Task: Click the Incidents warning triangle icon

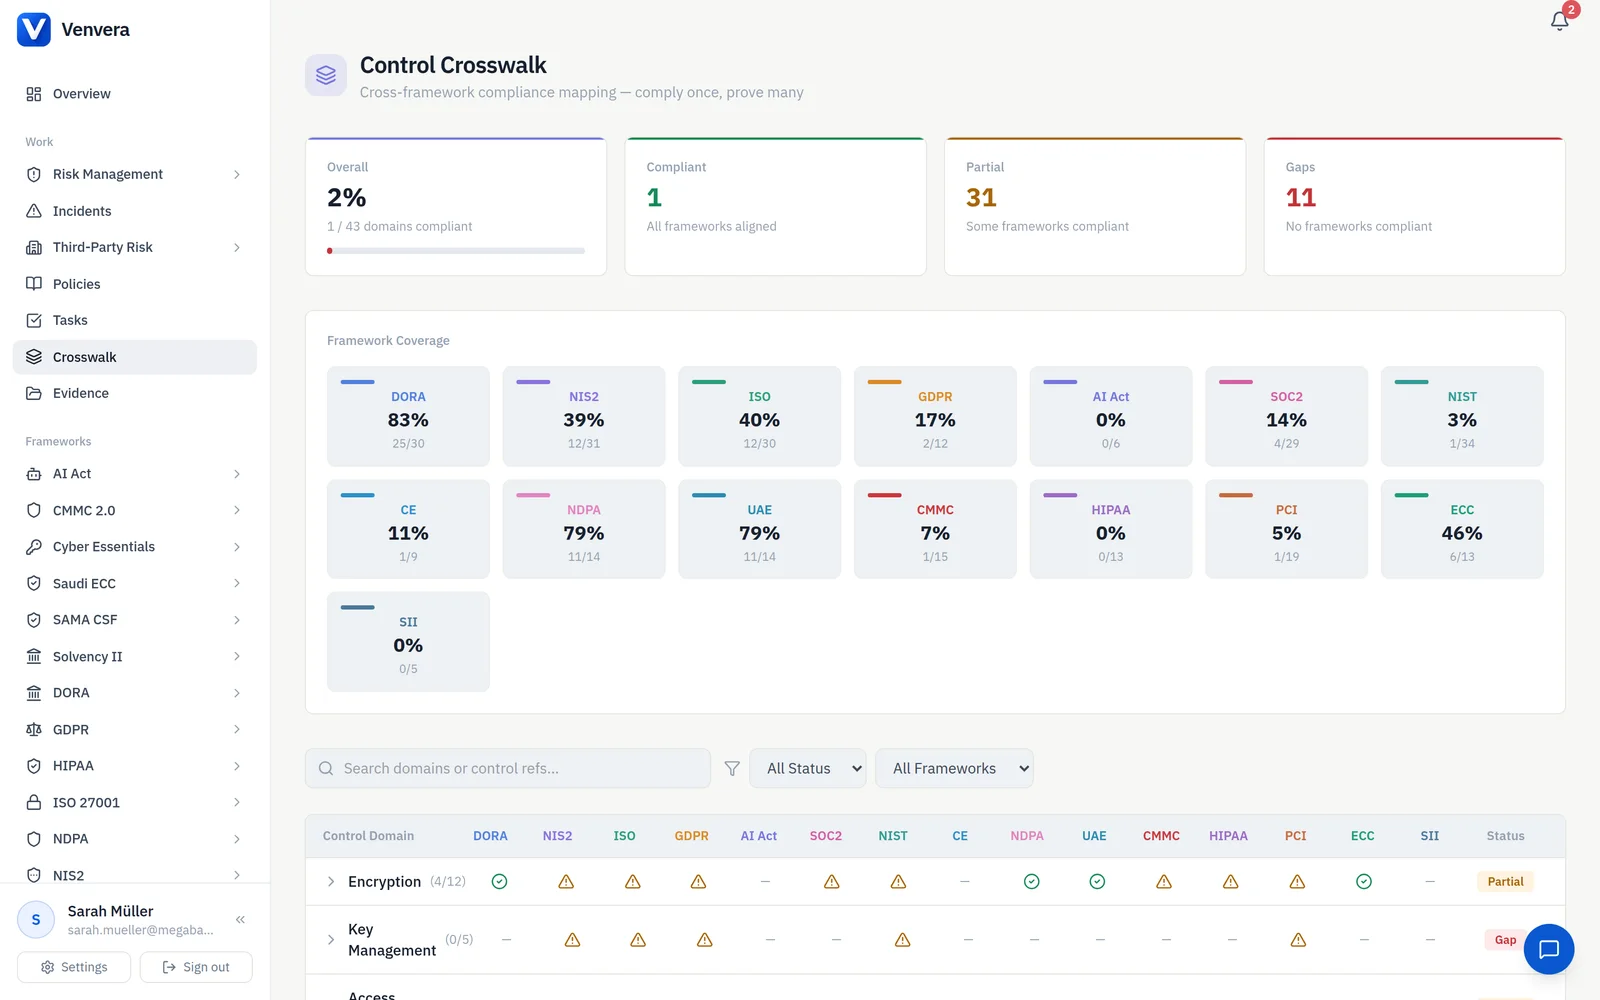Action: coord(34,211)
